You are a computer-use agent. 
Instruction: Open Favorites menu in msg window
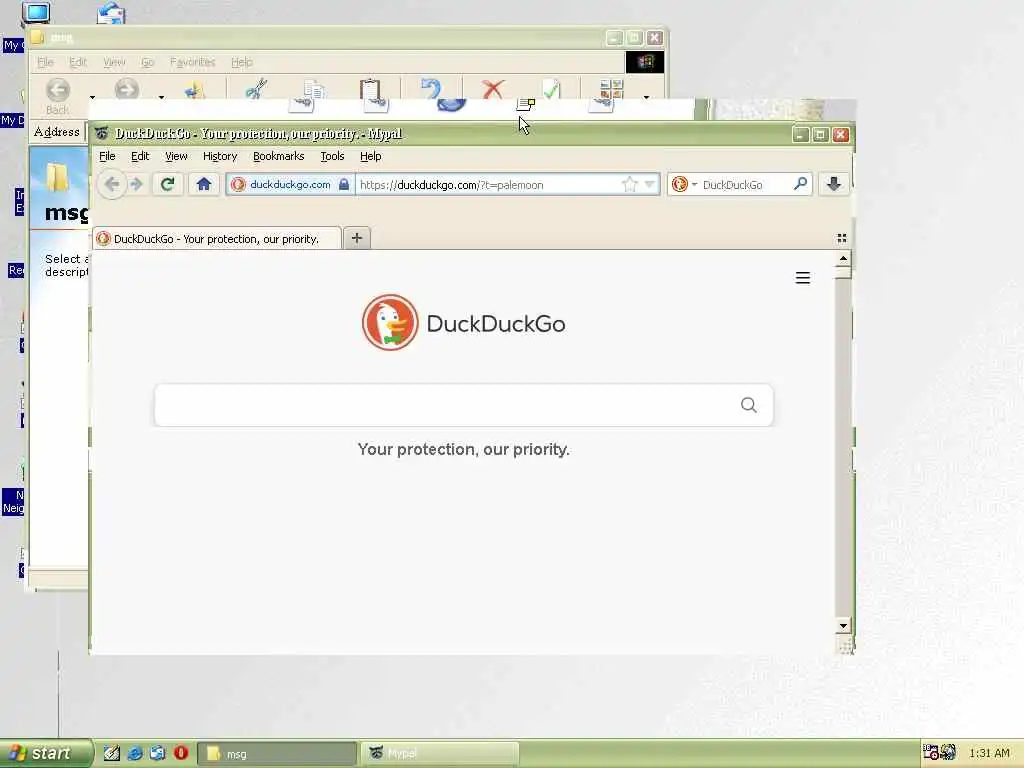coord(192,62)
